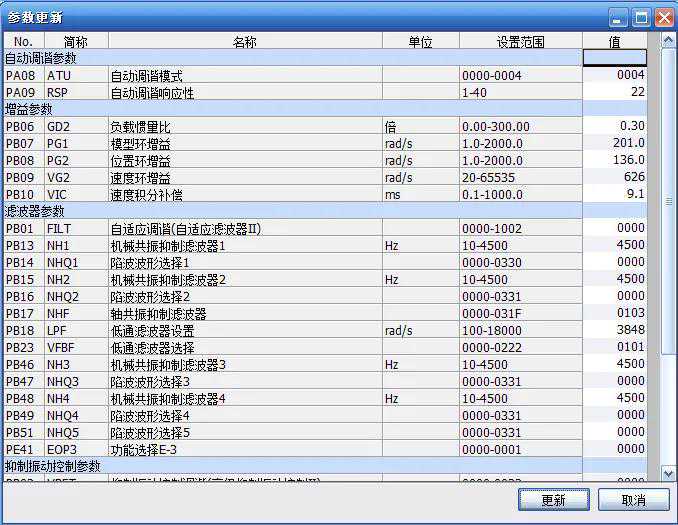The image size is (678, 525).
Task: Select the PA08 ATU value field 0004
Action: click(615, 76)
